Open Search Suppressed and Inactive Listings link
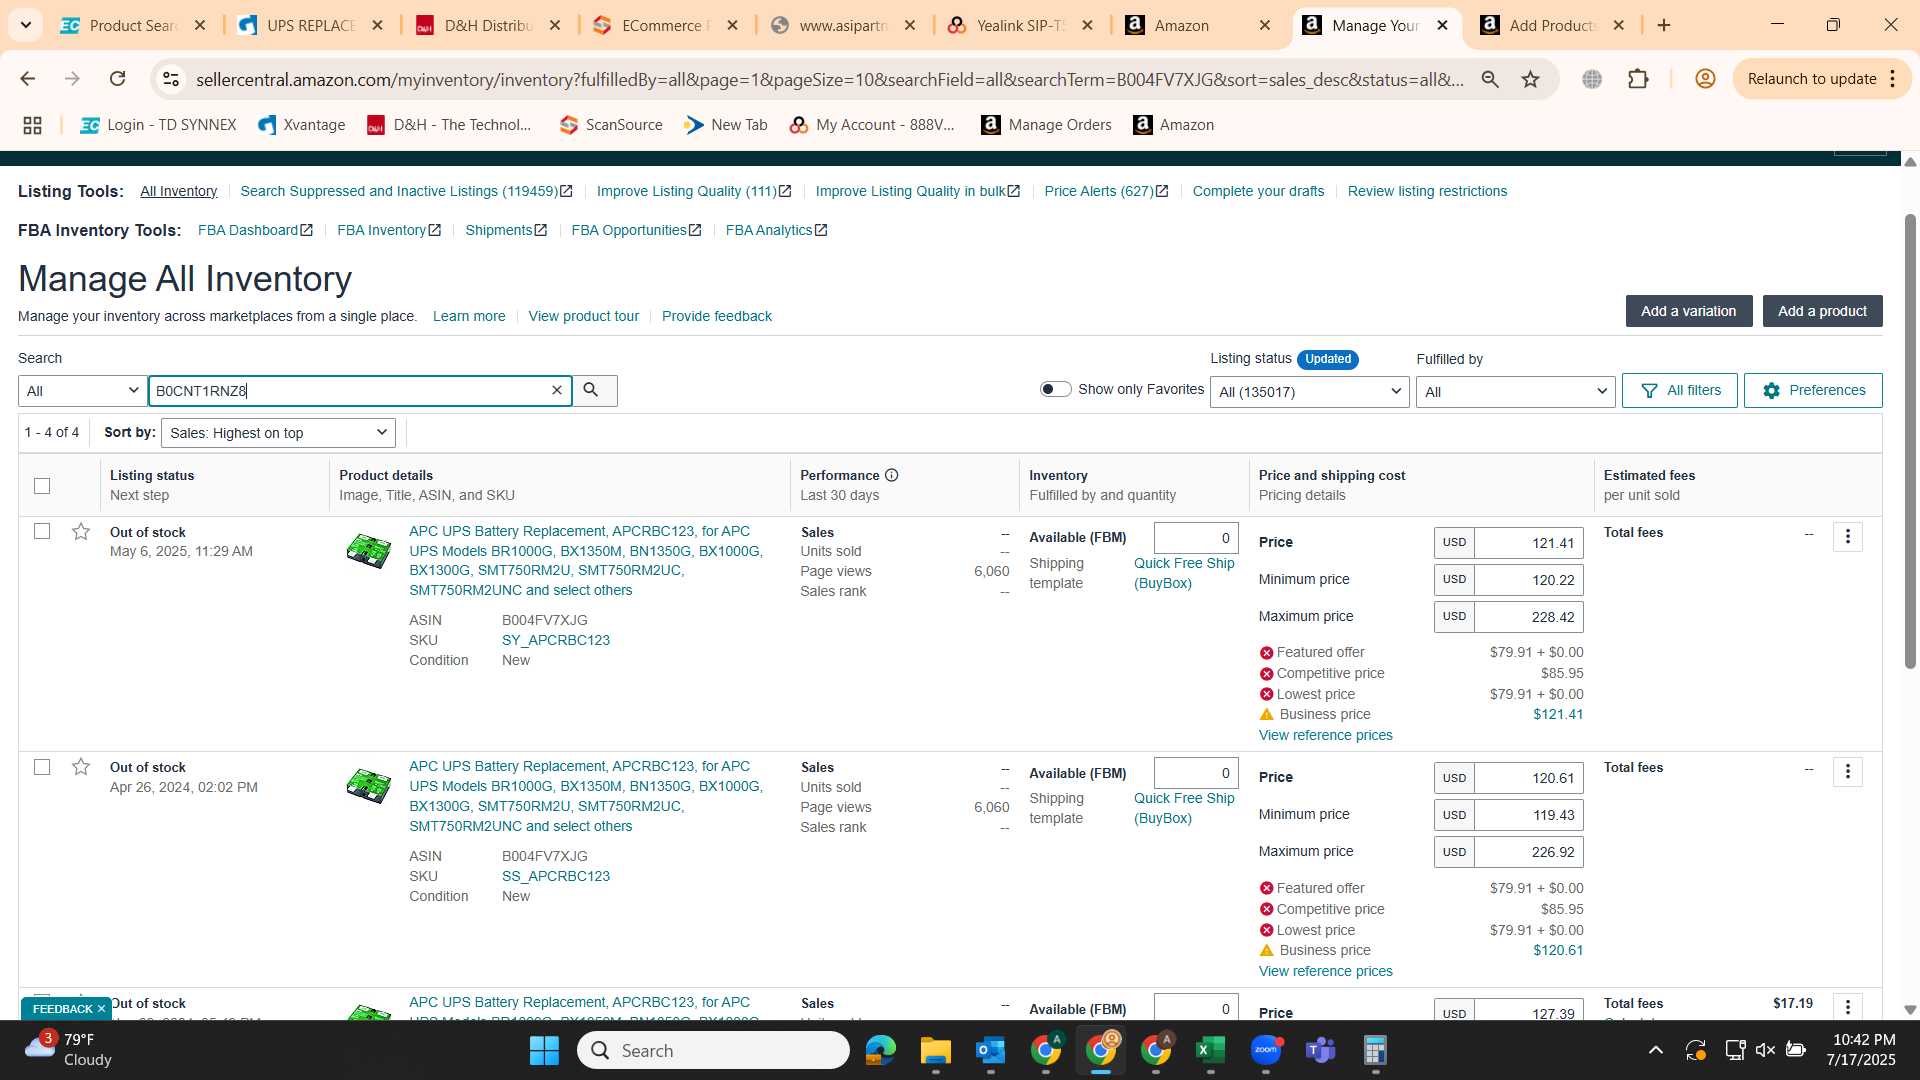 [406, 191]
